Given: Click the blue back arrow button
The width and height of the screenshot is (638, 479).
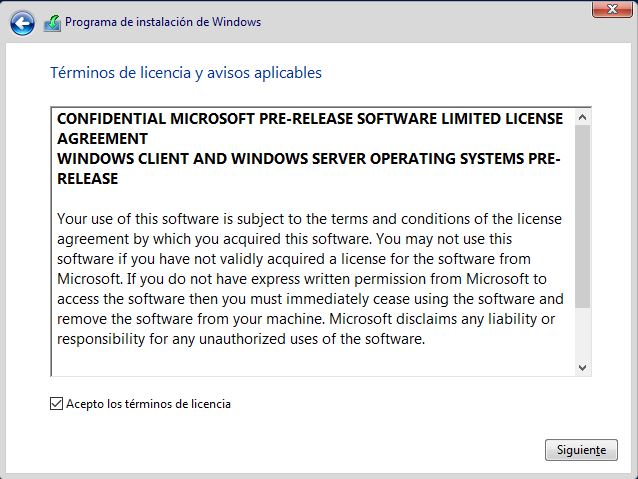Looking at the screenshot, I should 22,22.
